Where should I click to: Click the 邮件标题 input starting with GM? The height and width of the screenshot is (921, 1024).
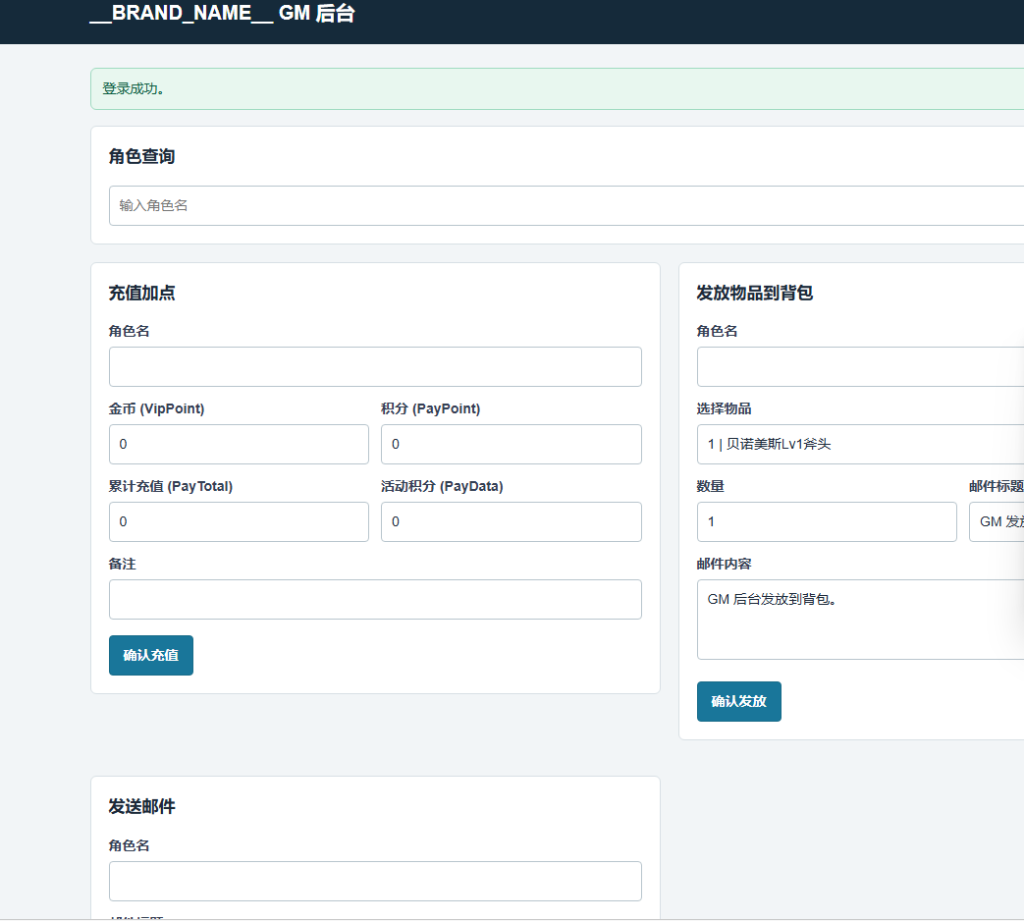point(997,522)
